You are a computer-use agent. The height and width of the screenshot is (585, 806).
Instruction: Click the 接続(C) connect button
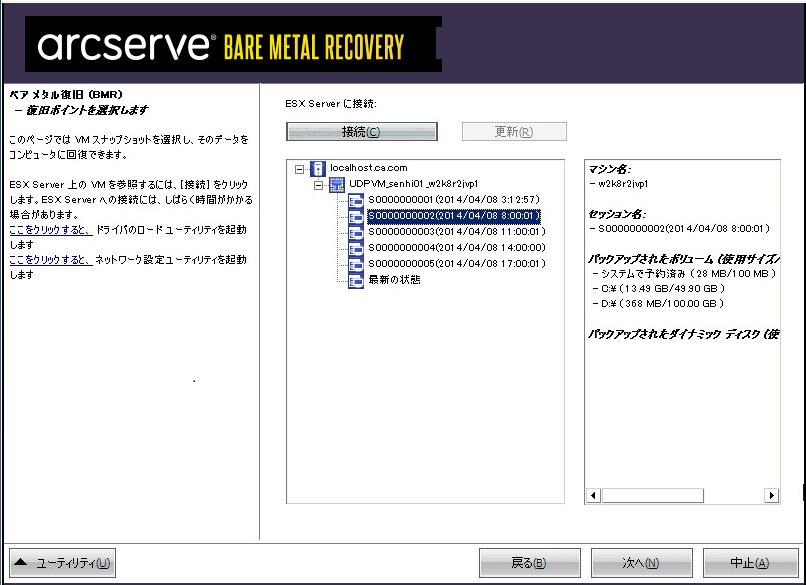pyautogui.click(x=361, y=132)
